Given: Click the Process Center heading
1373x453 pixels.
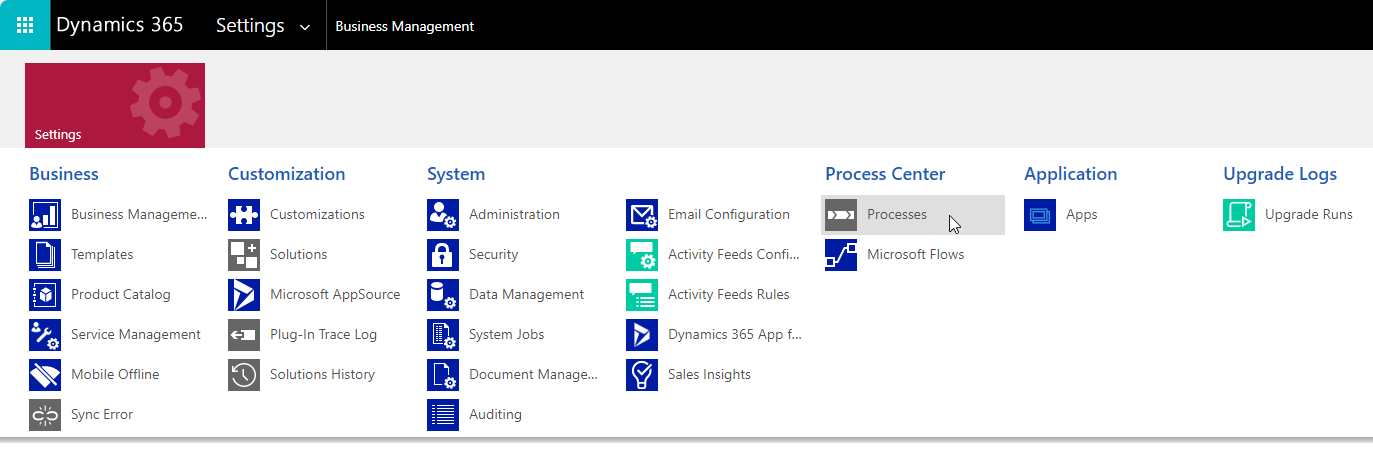Looking at the screenshot, I should coord(885,174).
